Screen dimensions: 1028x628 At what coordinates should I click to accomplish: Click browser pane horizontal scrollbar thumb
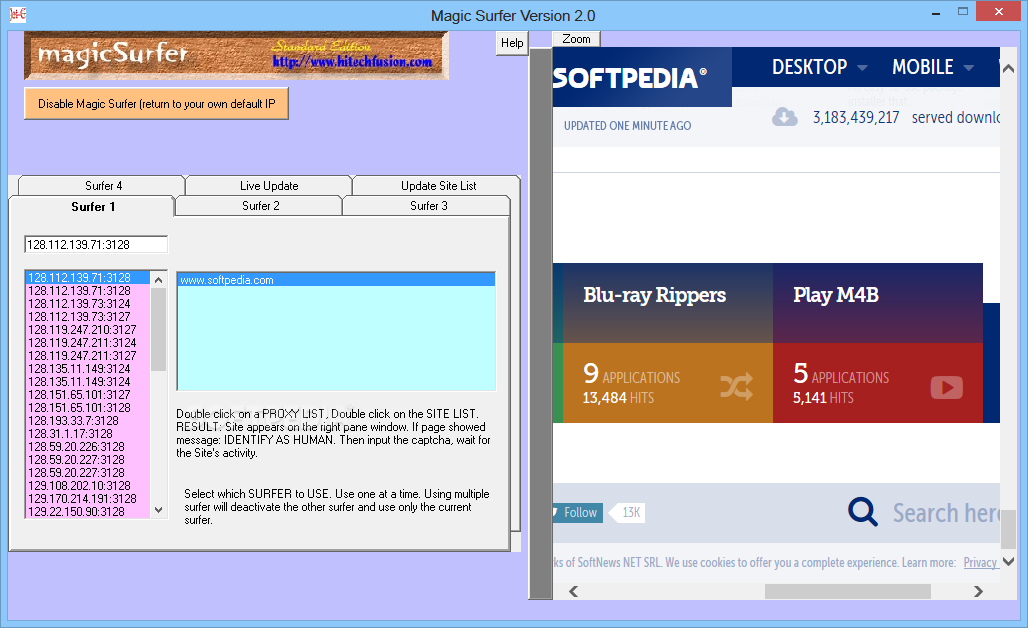tap(848, 591)
